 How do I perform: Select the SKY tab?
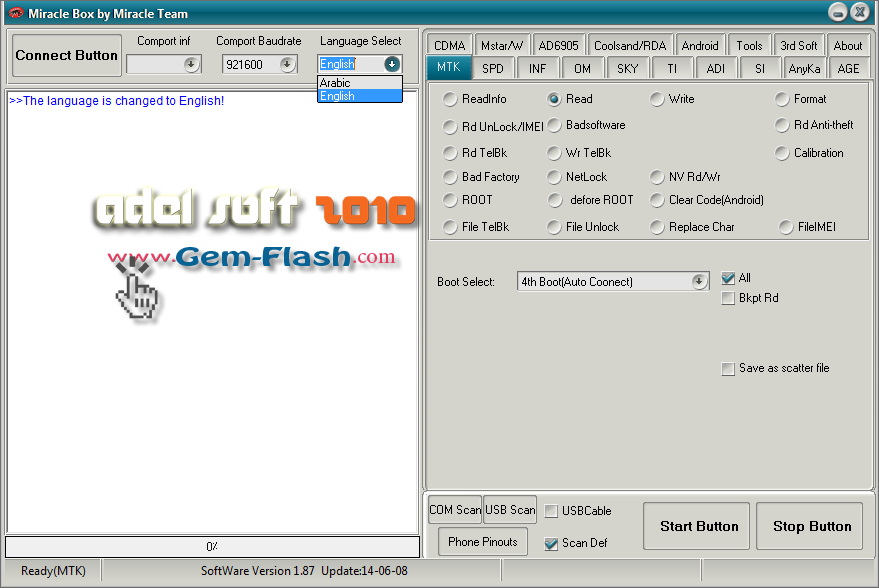[x=627, y=68]
